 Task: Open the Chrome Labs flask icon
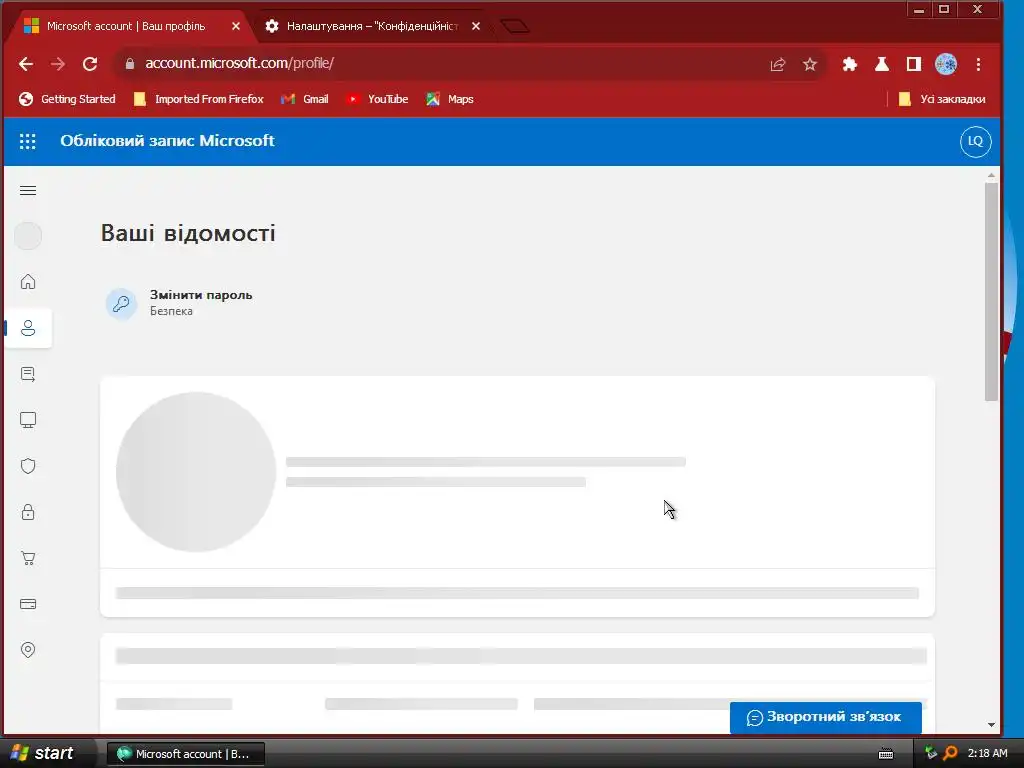point(882,64)
